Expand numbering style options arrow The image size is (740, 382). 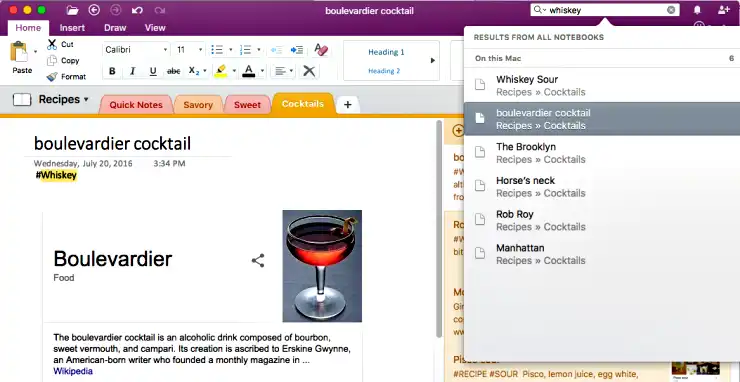pos(259,50)
